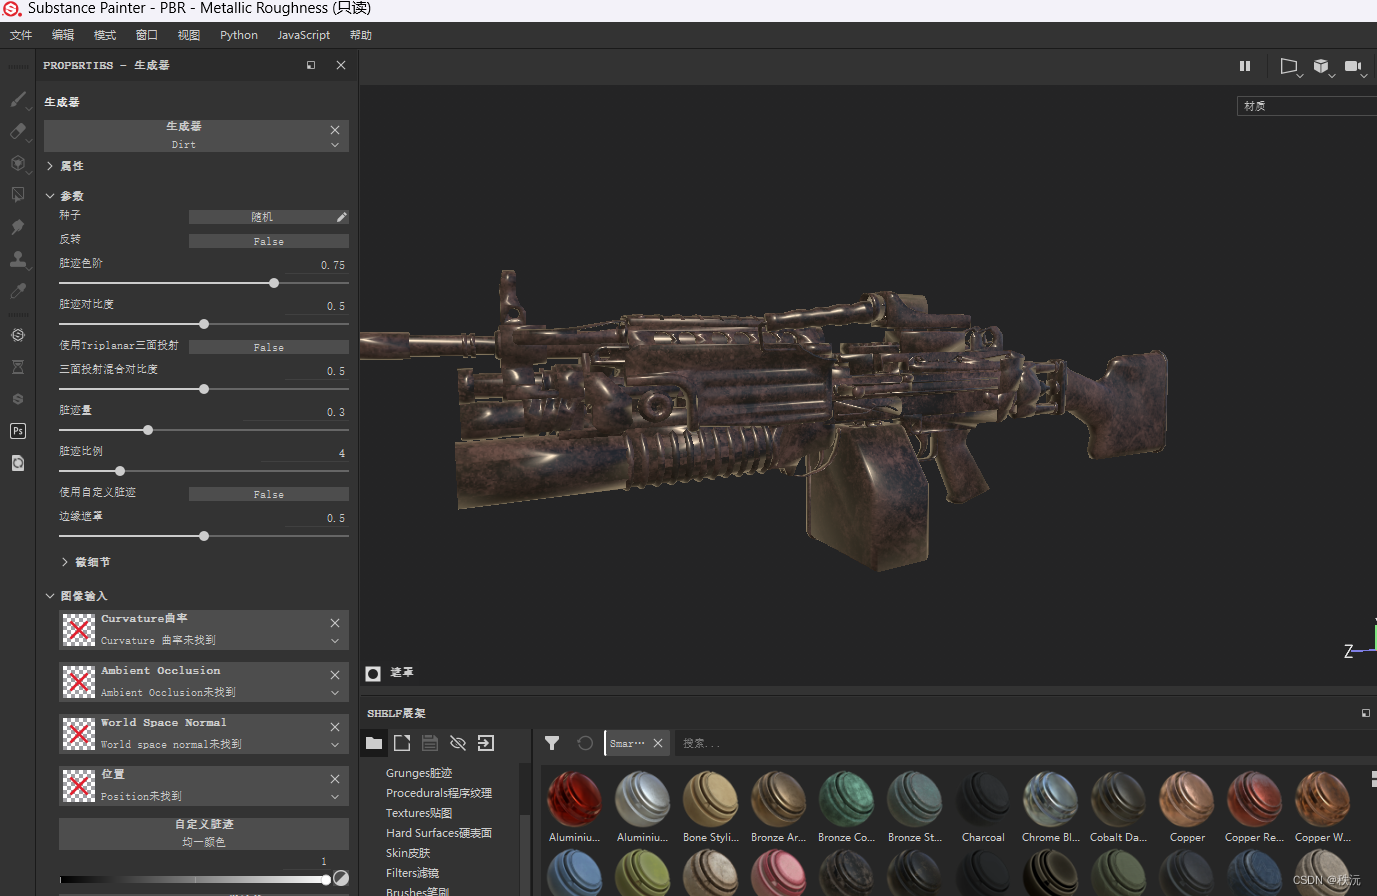Toggle 使用Triplanar三面投射 False value
Screen dimensions: 1377x896
[x=269, y=347]
